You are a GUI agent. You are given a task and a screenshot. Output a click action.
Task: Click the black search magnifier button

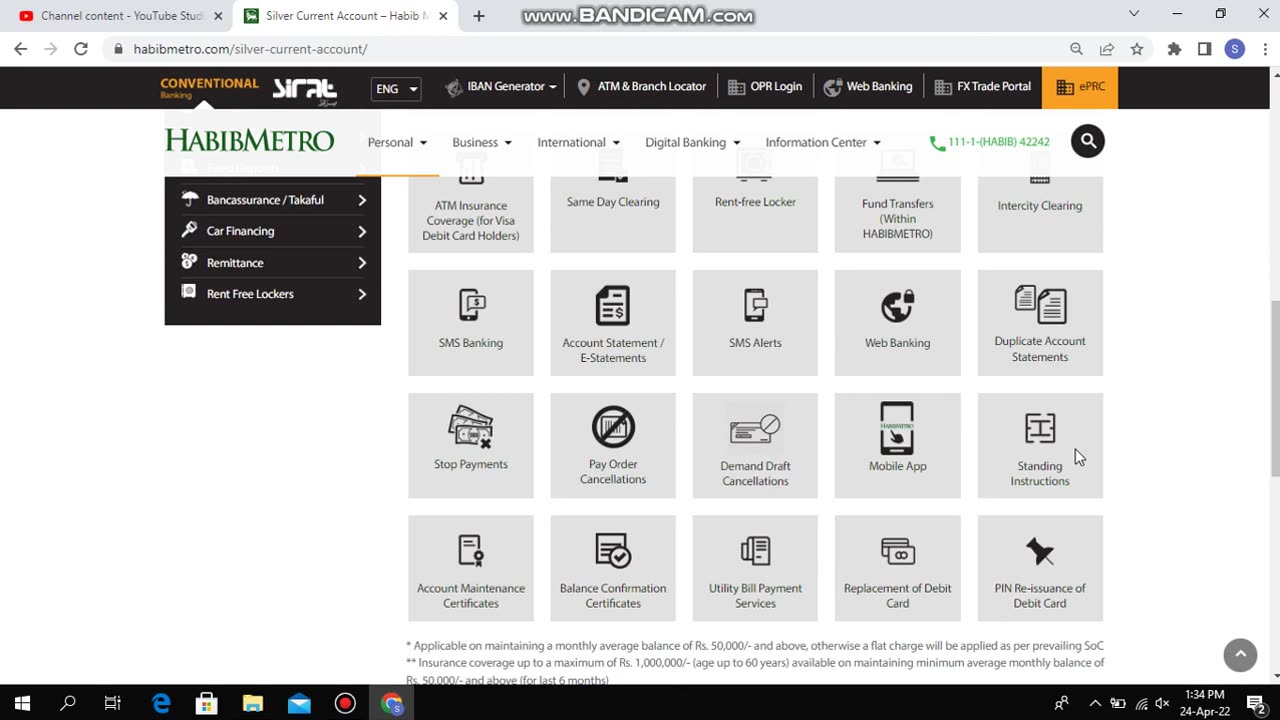1088,141
